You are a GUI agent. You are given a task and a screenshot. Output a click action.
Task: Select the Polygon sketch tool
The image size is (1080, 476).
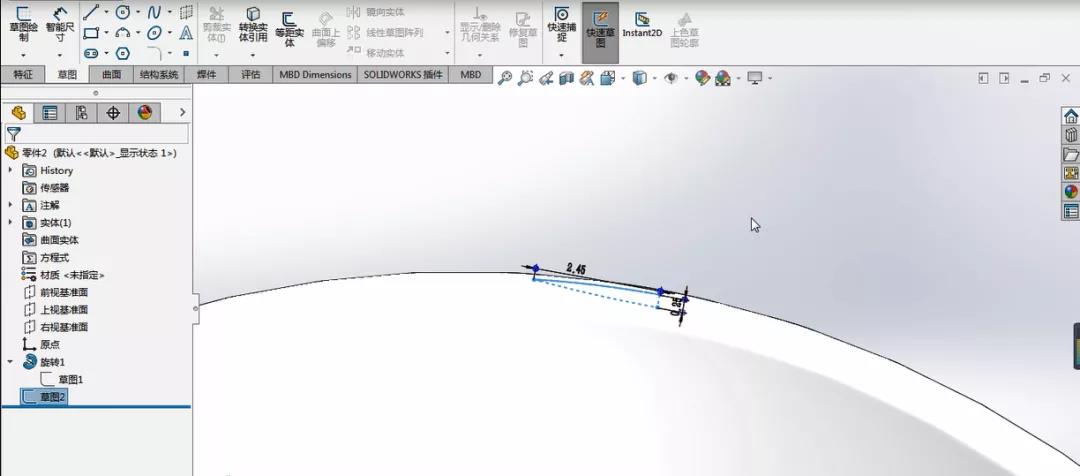click(123, 53)
